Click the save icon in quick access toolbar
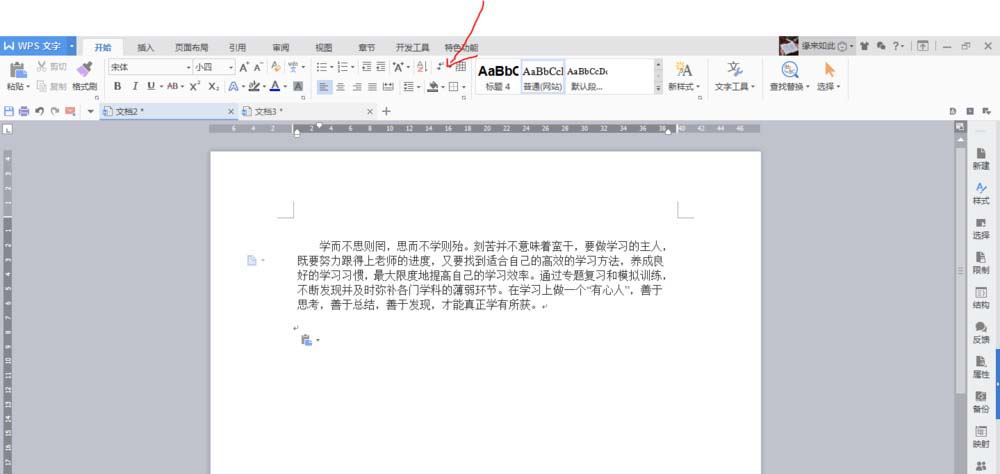1000x474 pixels. click(9, 112)
